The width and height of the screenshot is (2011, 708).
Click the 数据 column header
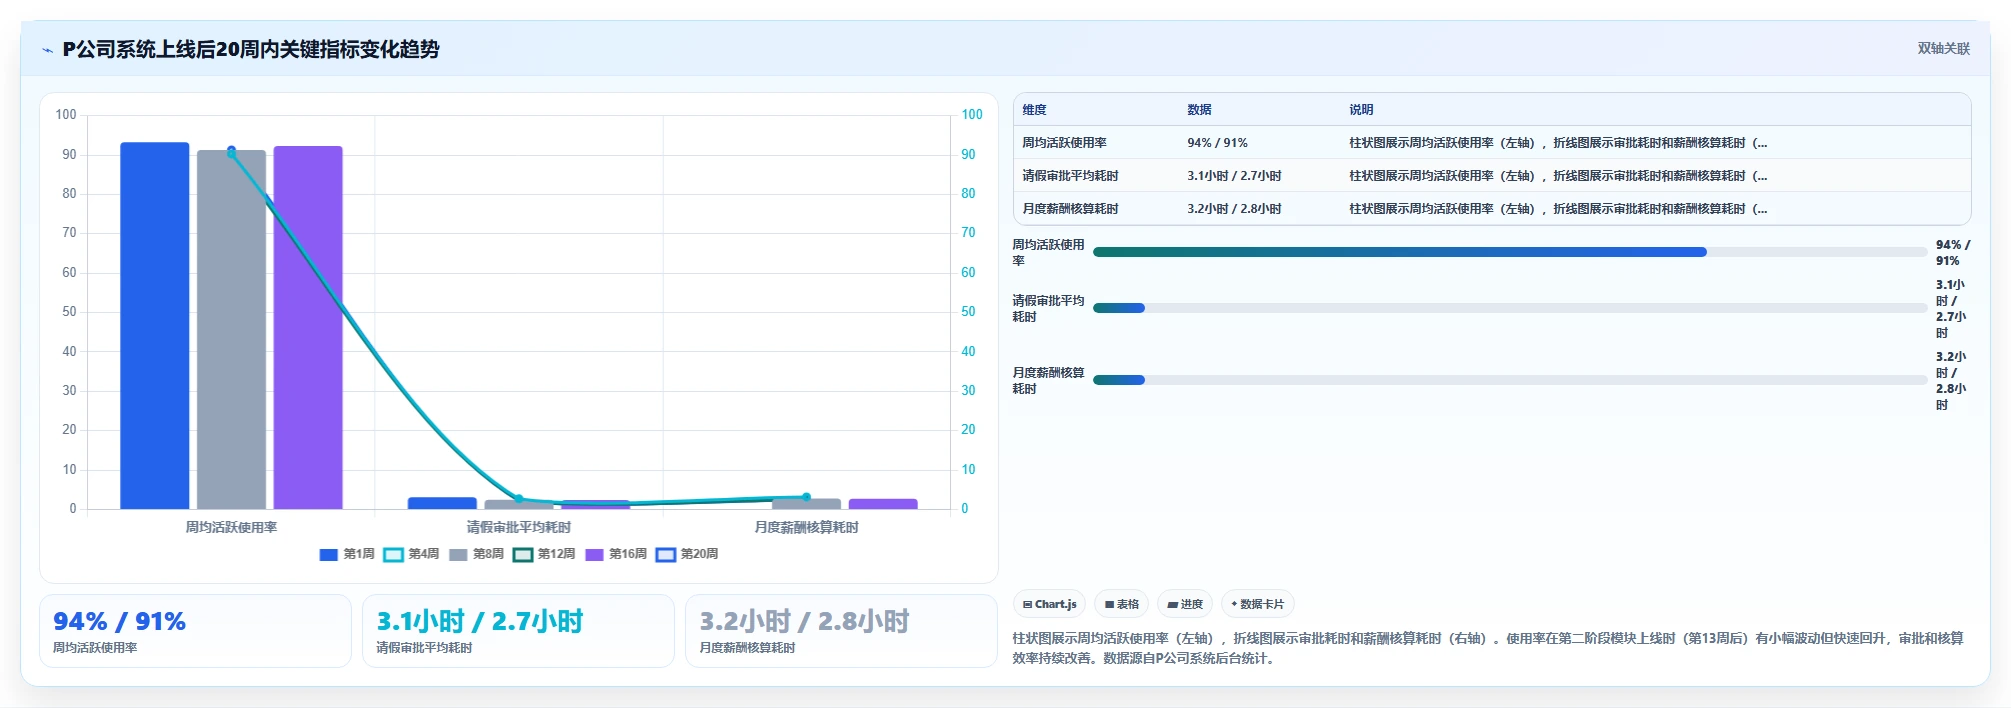tap(1199, 110)
